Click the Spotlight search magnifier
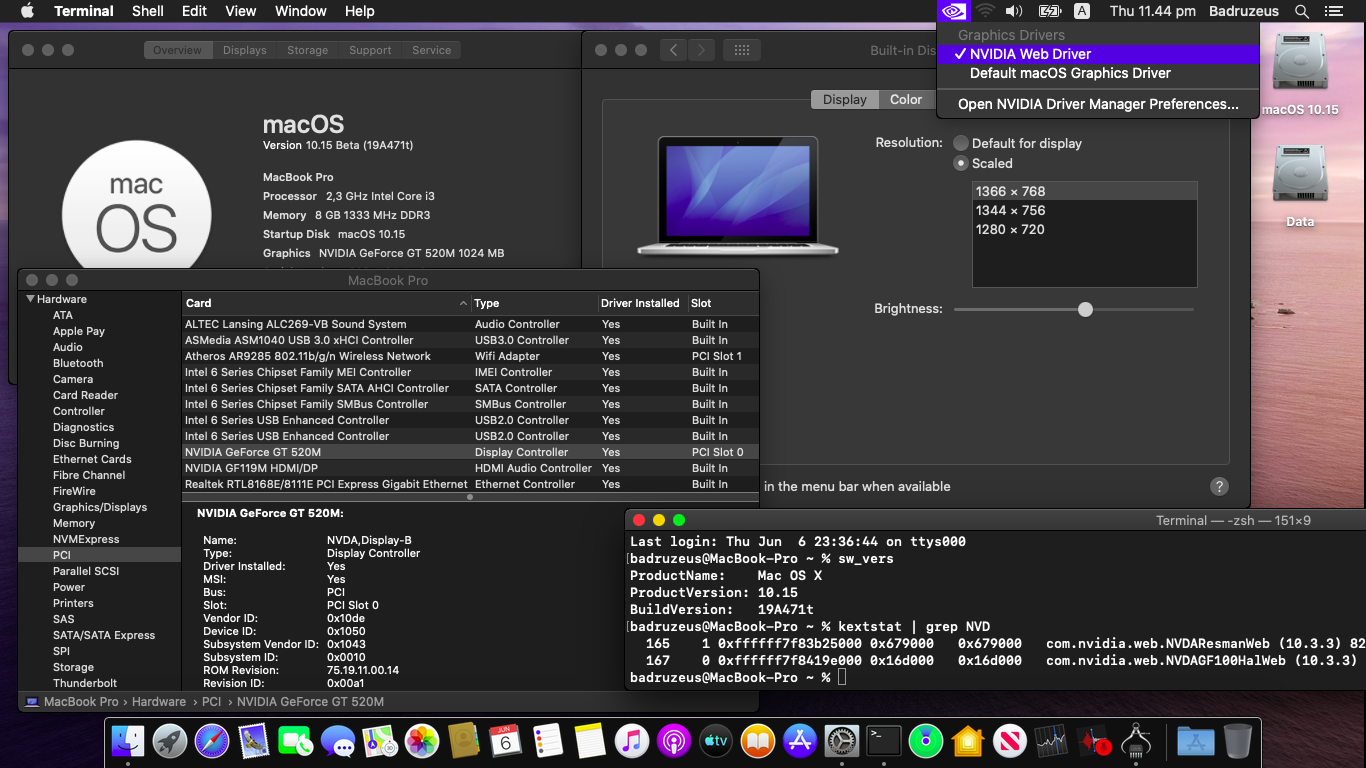The height and width of the screenshot is (768, 1366). [x=1301, y=11]
